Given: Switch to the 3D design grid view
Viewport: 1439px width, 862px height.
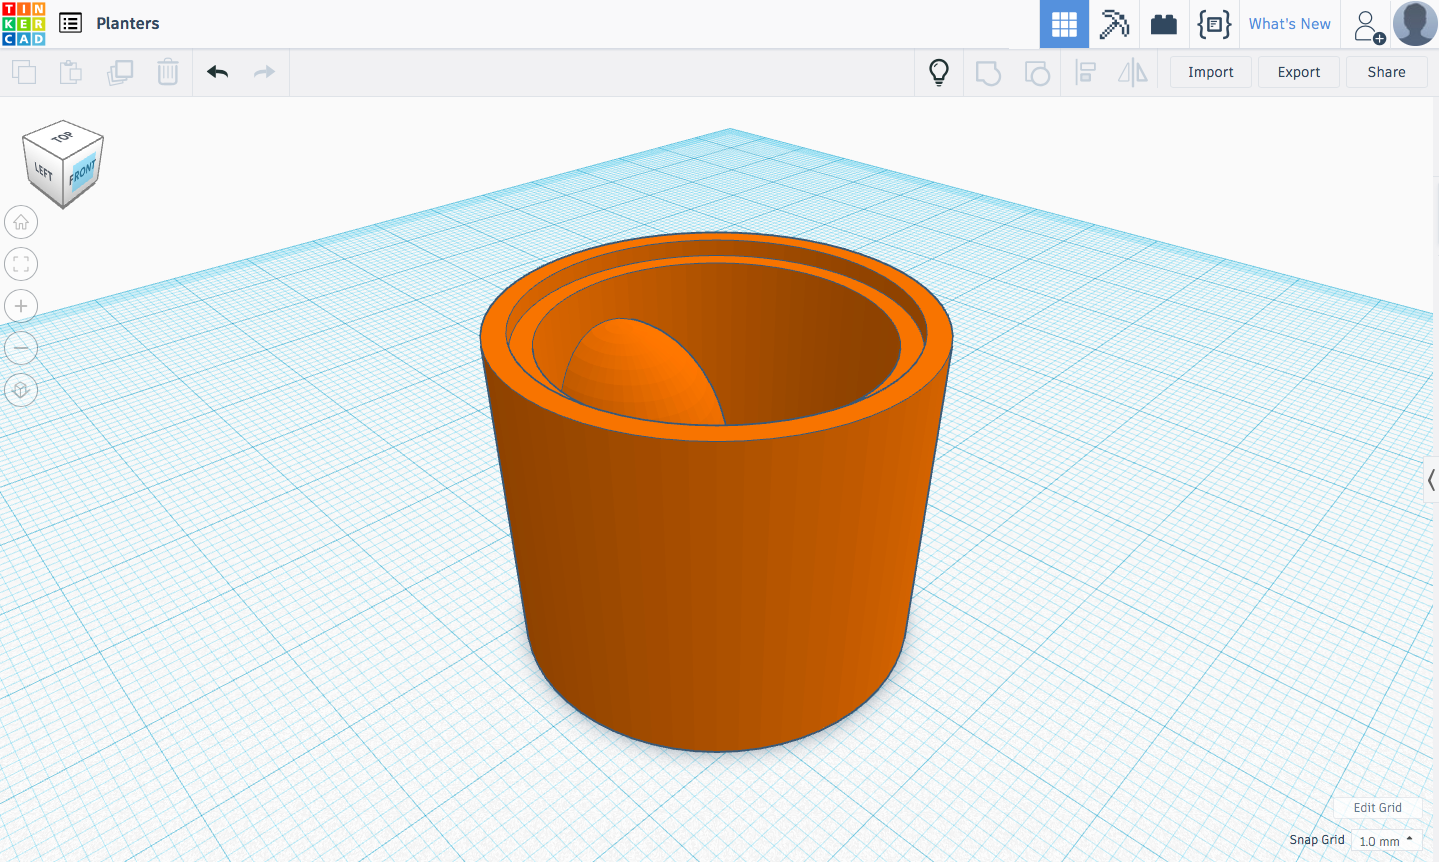Looking at the screenshot, I should pyautogui.click(x=1064, y=24).
